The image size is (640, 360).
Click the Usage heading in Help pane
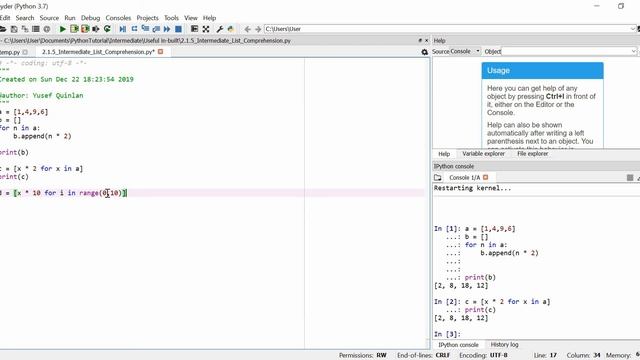(498, 71)
